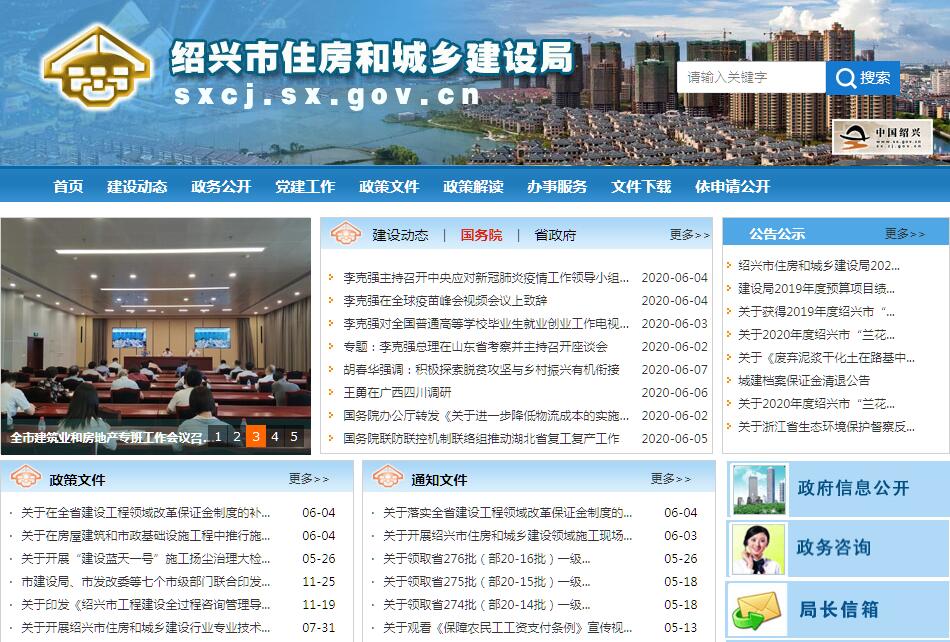Open the 局长信箱 envelope icon

coord(759,608)
